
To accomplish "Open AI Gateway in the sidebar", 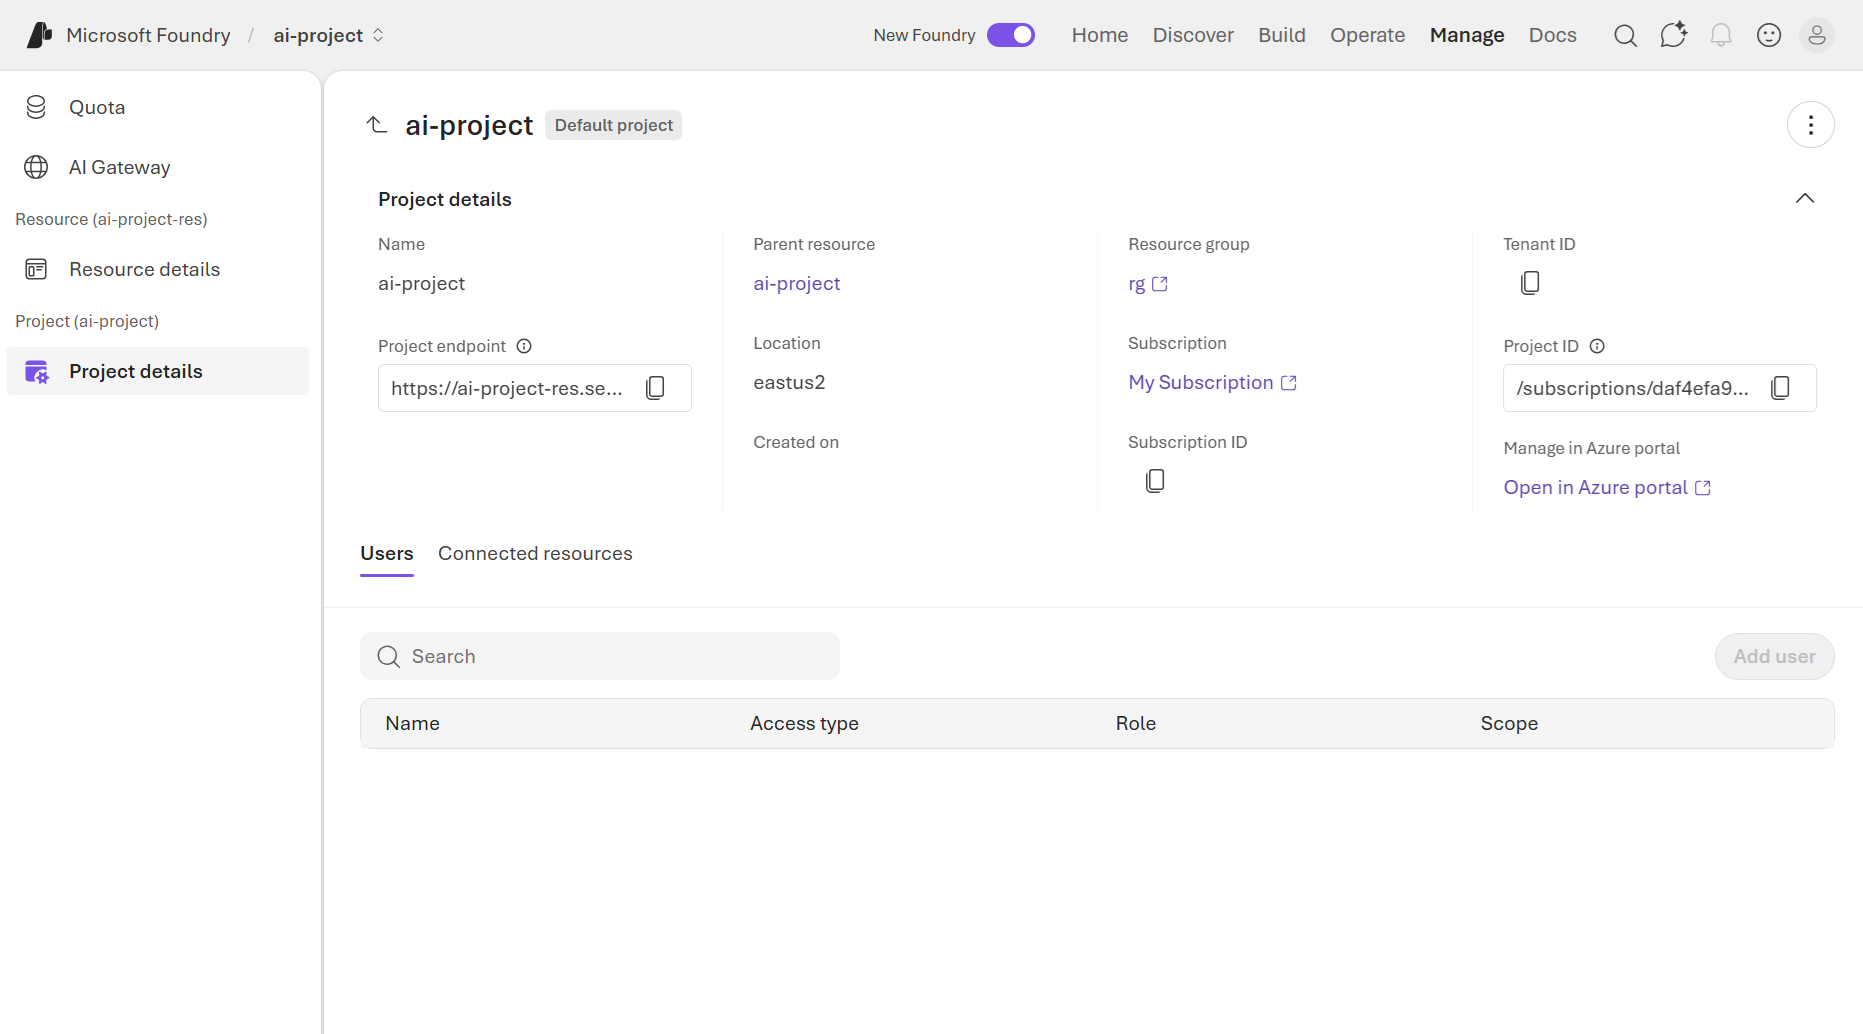I will tap(158, 167).
